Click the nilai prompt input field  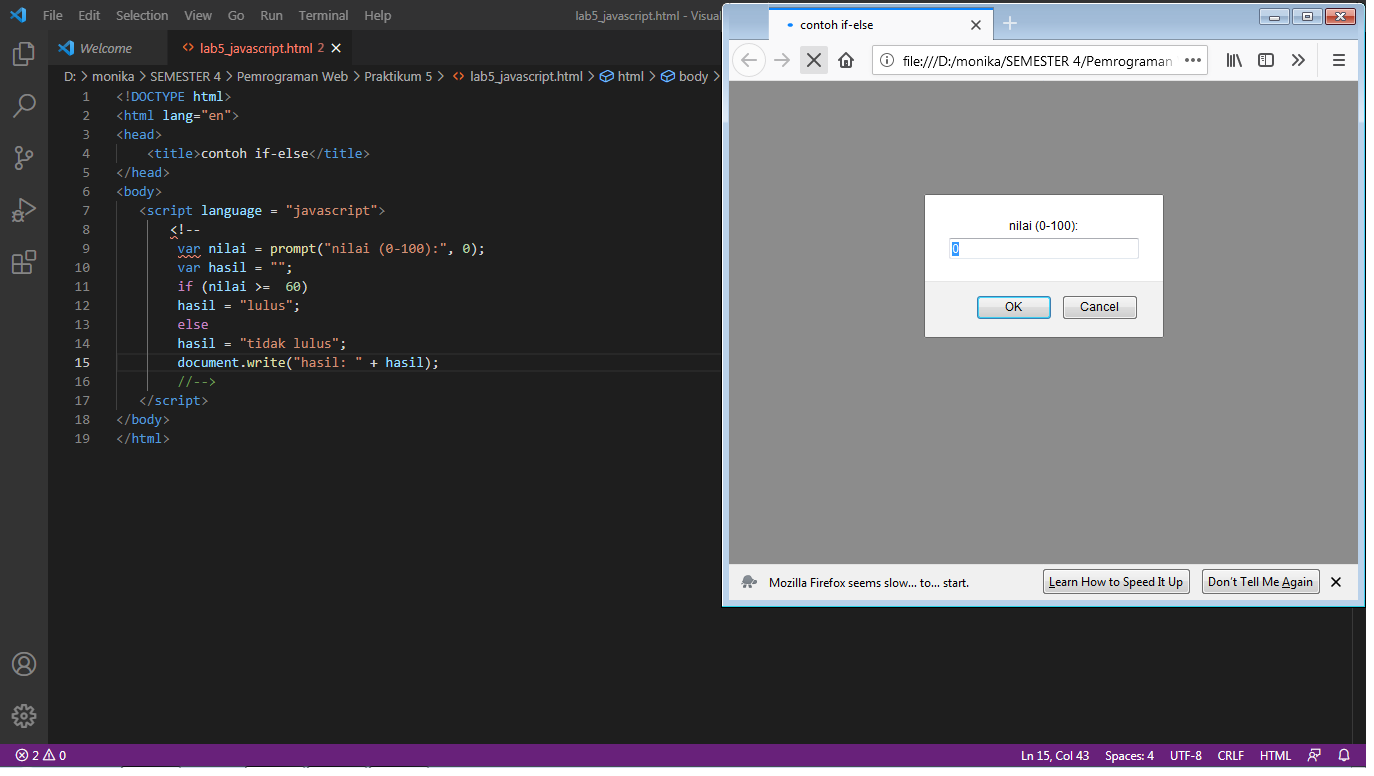tap(1044, 249)
